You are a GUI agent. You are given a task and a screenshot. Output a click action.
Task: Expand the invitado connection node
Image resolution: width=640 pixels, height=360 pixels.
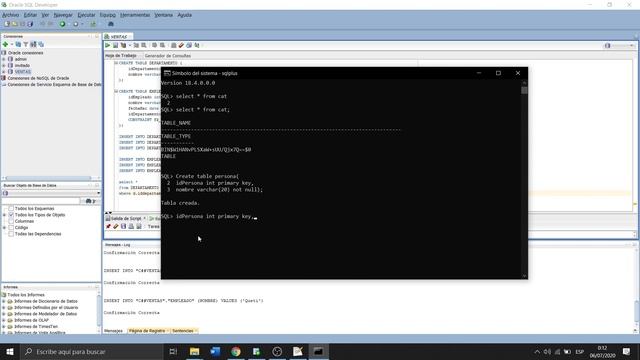(x=4, y=65)
